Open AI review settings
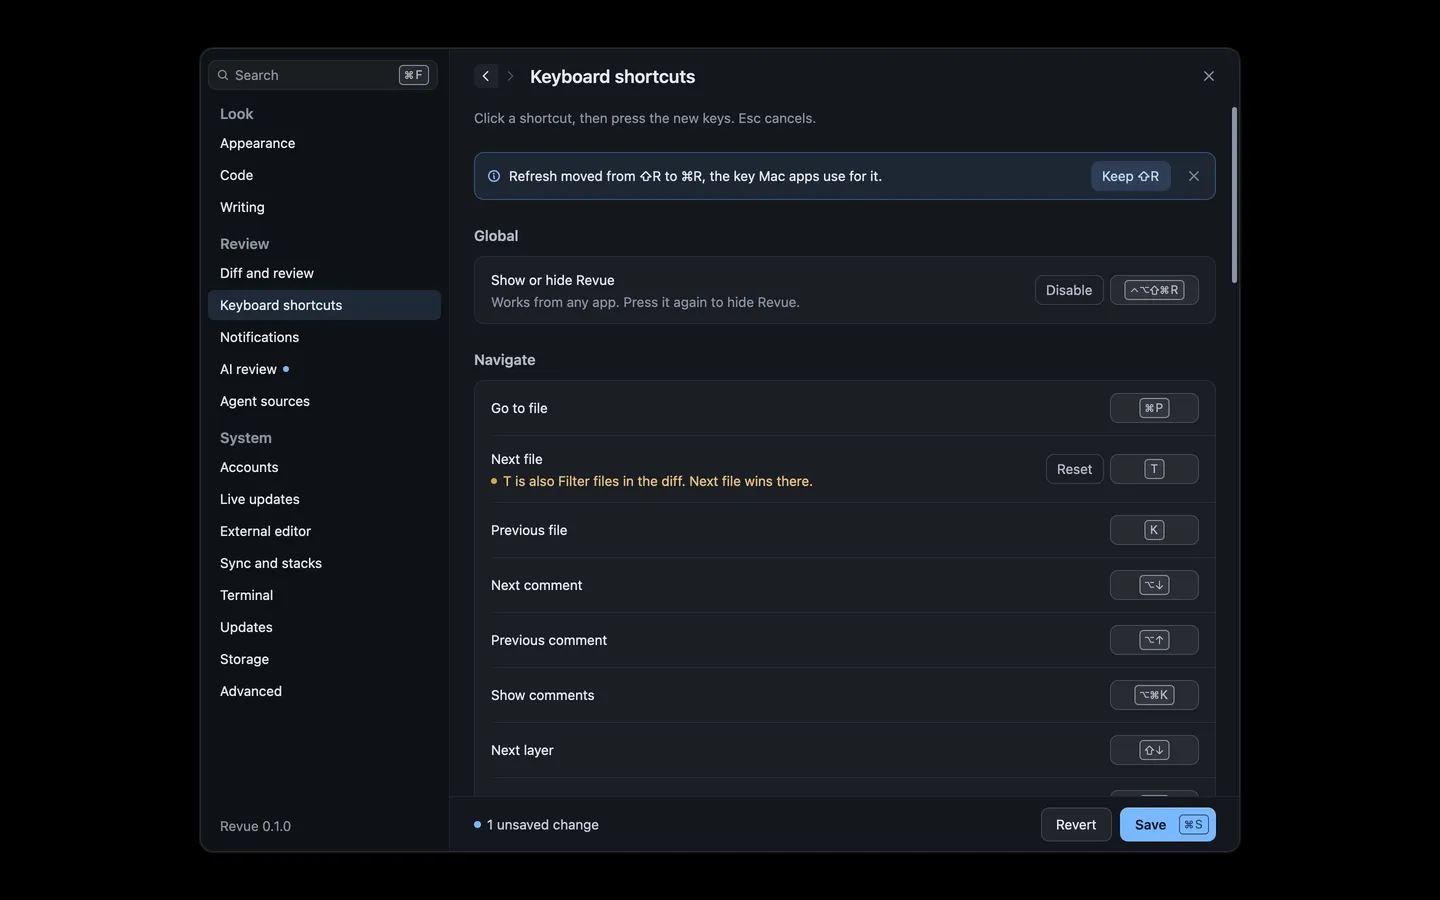1440x900 pixels. point(324,369)
